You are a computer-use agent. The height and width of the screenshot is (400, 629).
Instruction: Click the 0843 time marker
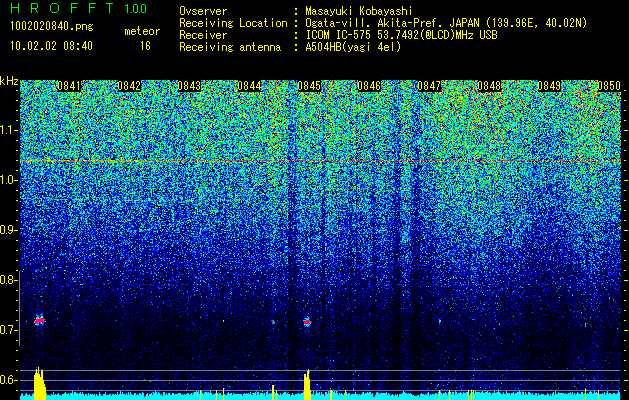pyautogui.click(x=189, y=86)
